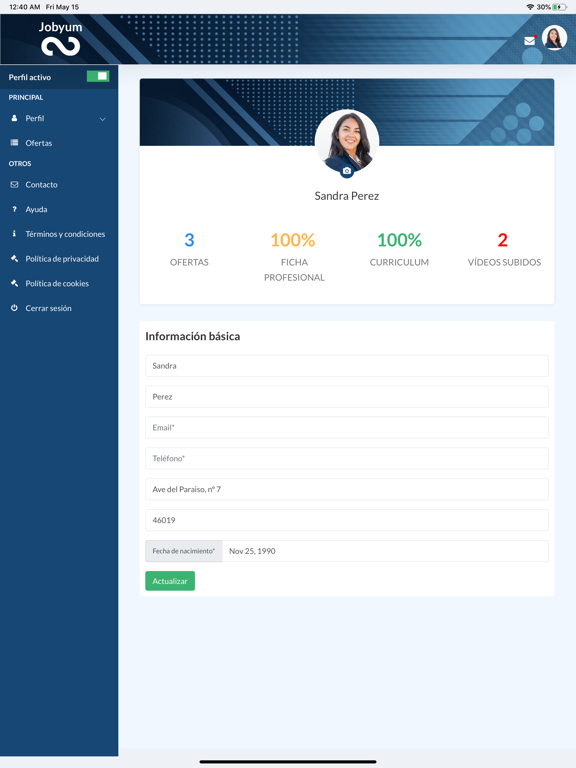
Task: Click the Información básica heading
Action: coord(192,336)
